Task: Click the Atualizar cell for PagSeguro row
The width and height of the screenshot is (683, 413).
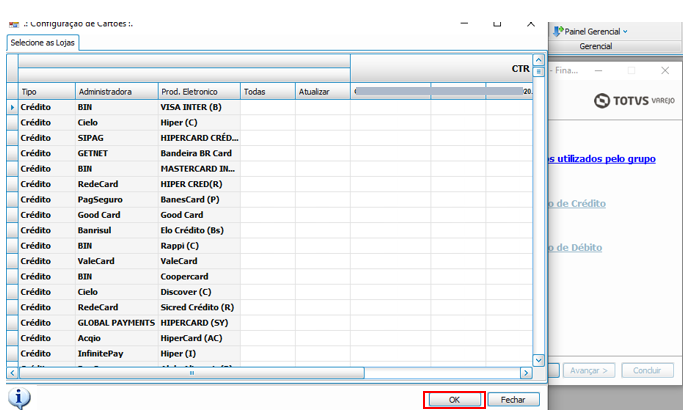Action: tap(323, 200)
